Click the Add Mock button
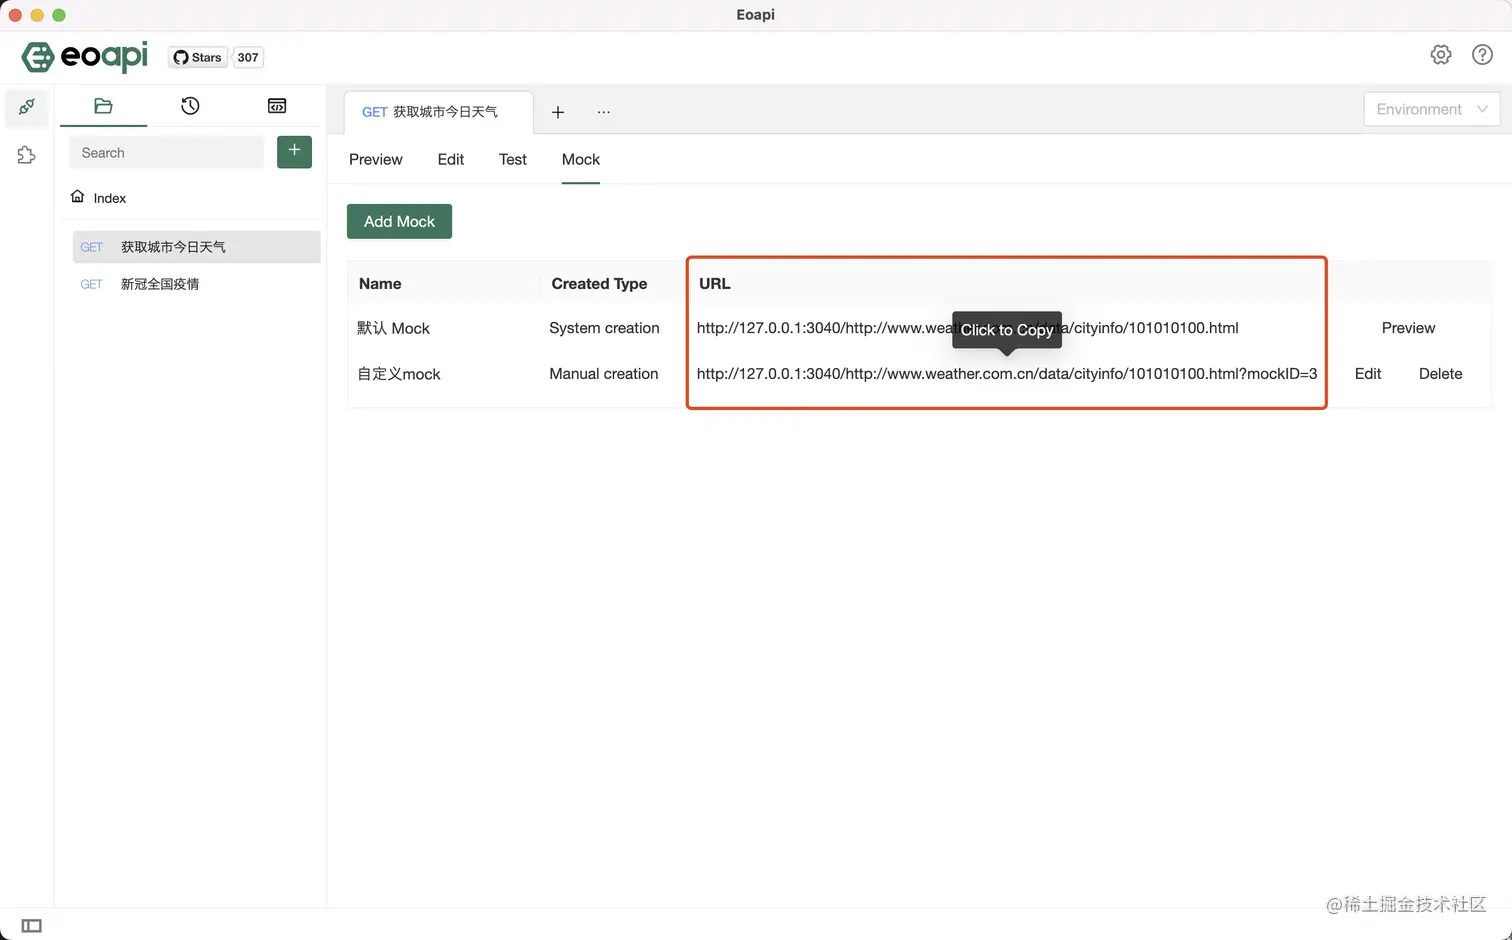Screen dimensions: 1512x940 tap(399, 221)
